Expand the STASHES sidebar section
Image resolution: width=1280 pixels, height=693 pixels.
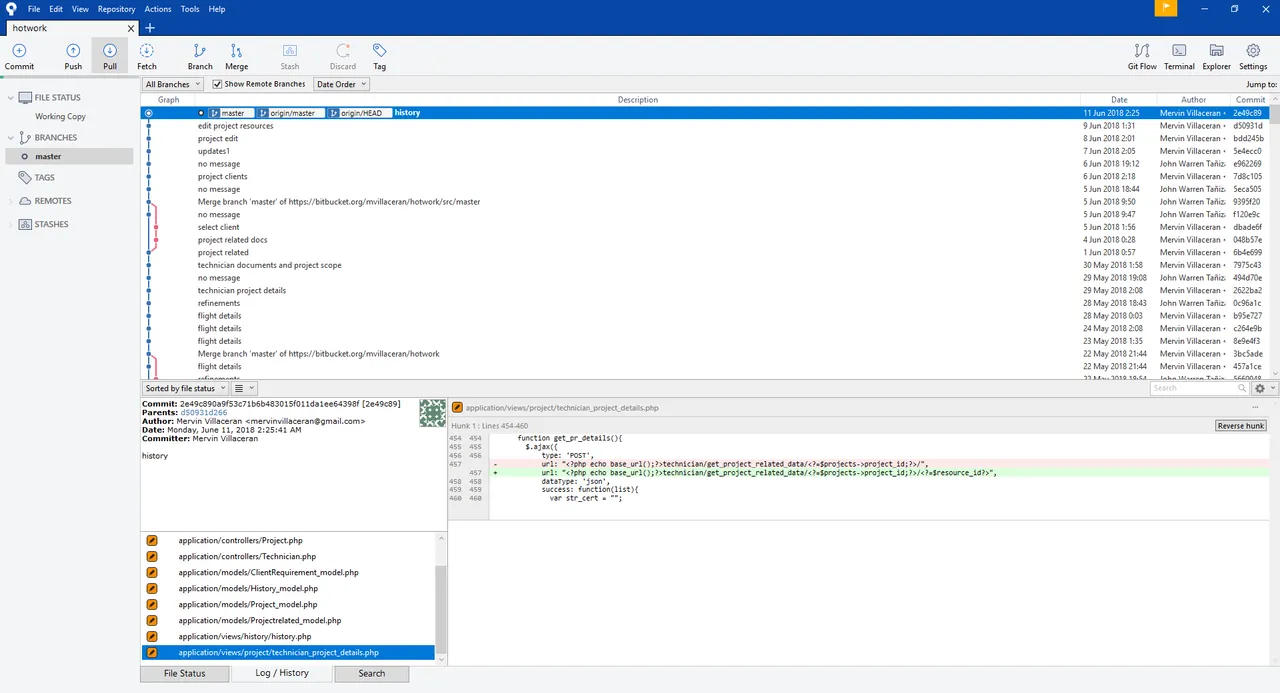[11, 224]
